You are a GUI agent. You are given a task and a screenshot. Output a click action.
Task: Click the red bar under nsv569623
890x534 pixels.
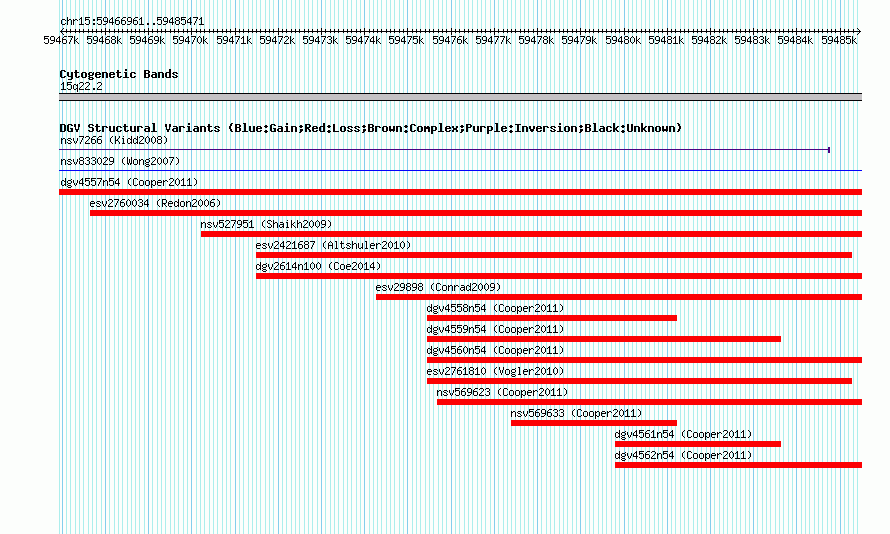point(649,402)
